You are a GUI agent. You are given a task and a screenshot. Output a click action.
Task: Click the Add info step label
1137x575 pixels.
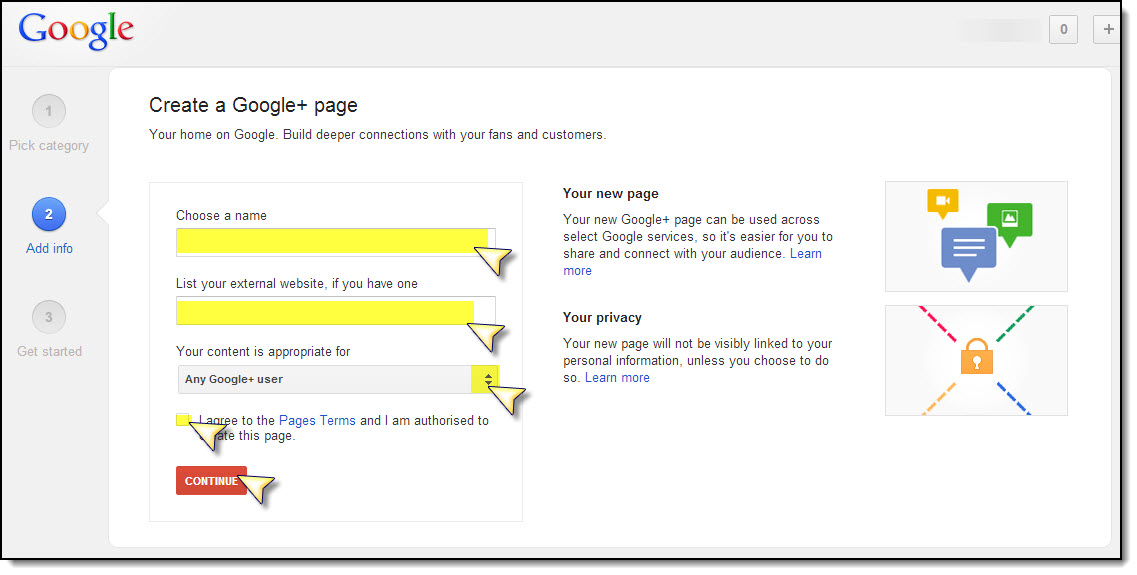49,249
